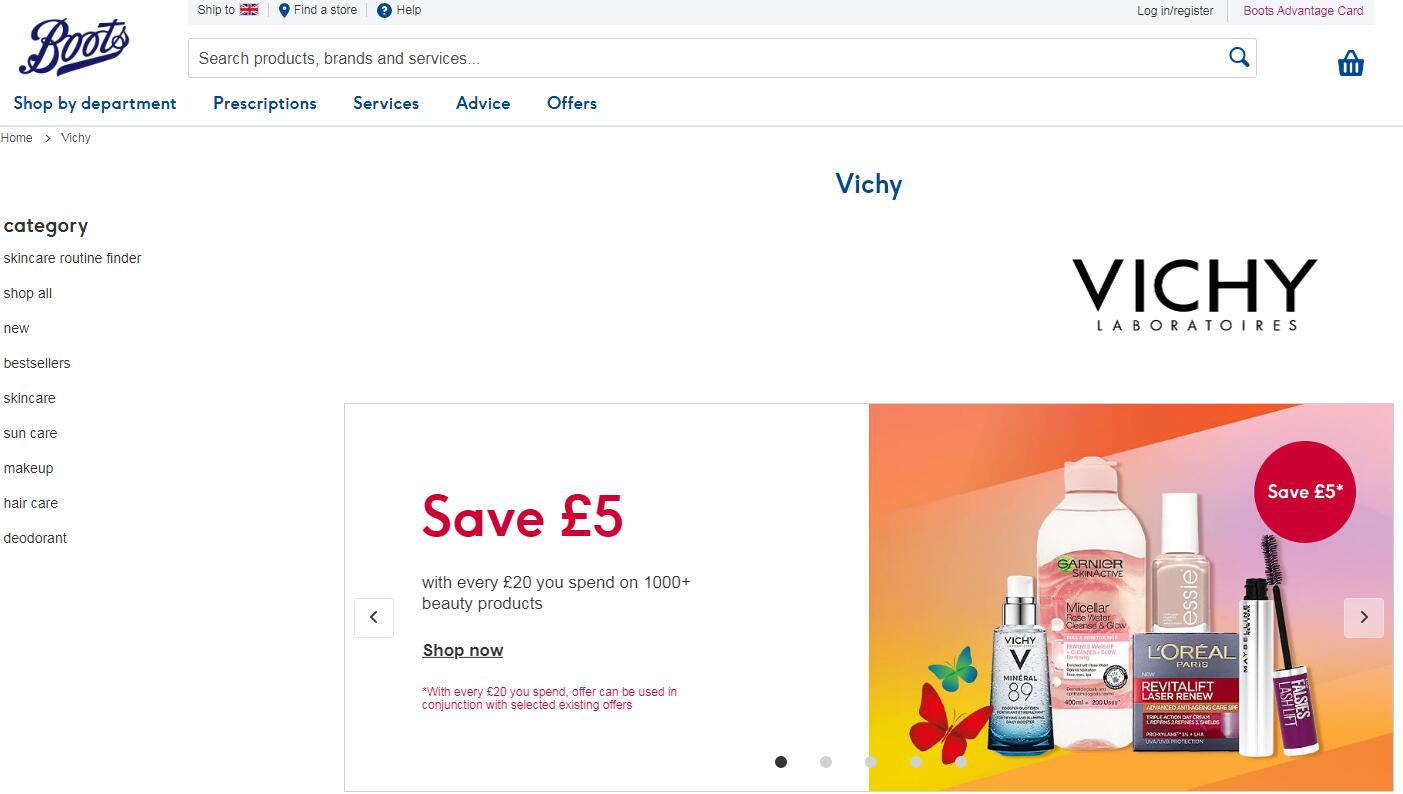Click the UK flag Ship to icon
The image size is (1403, 794).
coord(249,10)
